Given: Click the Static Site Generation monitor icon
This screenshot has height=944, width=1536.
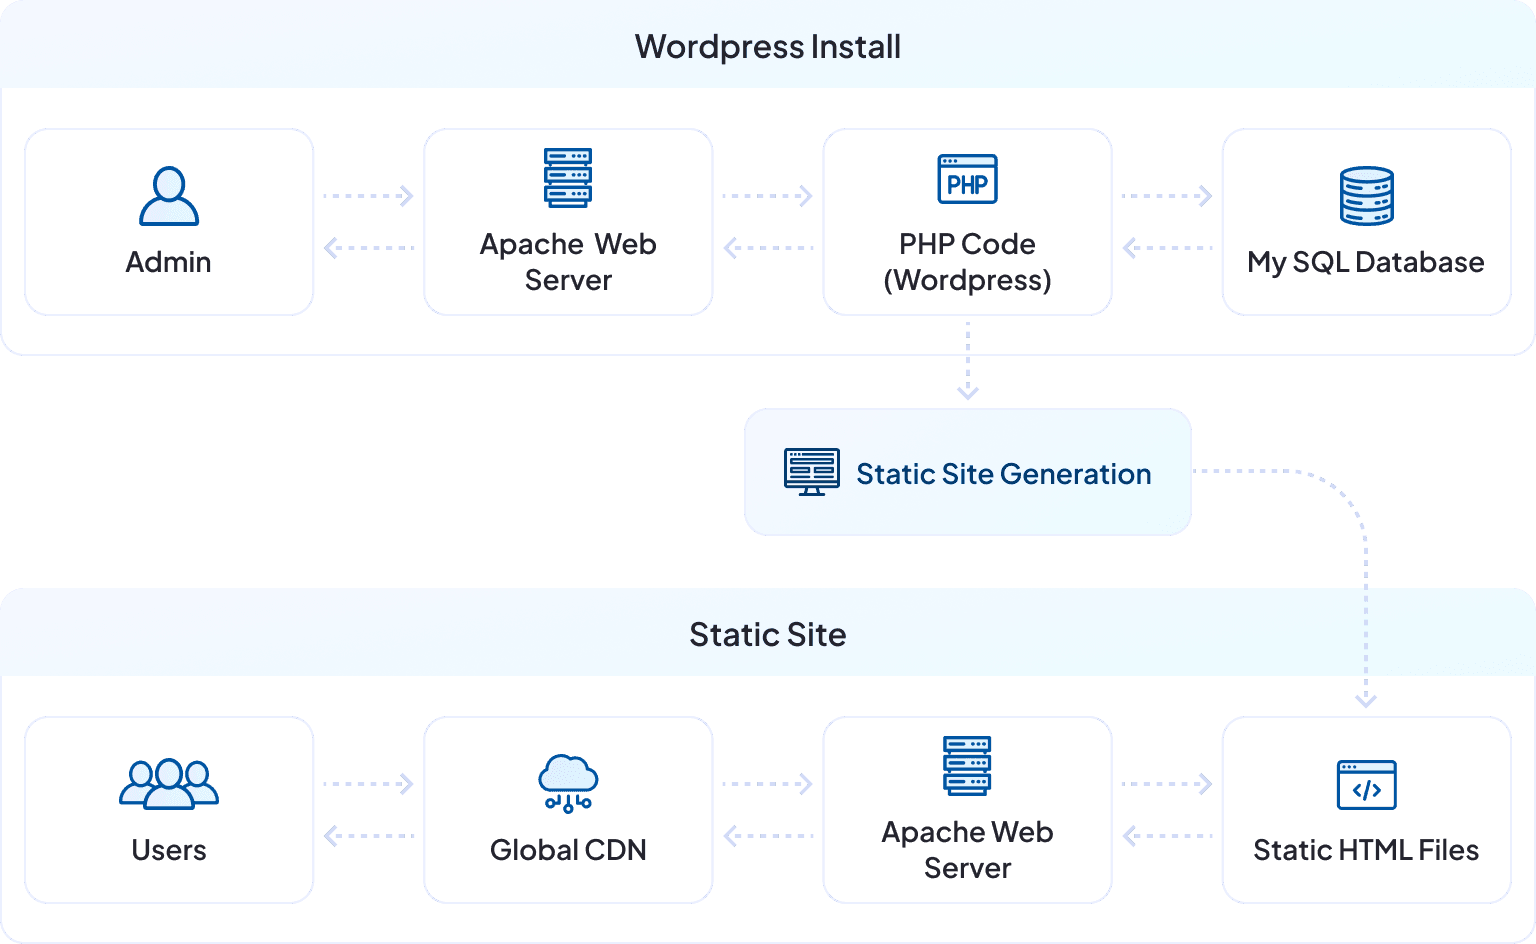Looking at the screenshot, I should click(811, 473).
